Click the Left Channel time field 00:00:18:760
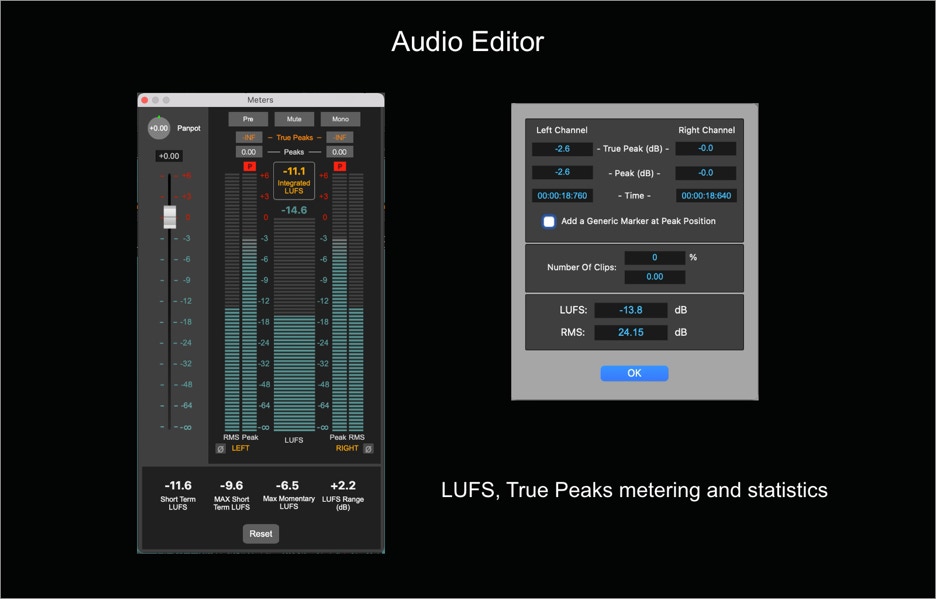 coord(562,196)
